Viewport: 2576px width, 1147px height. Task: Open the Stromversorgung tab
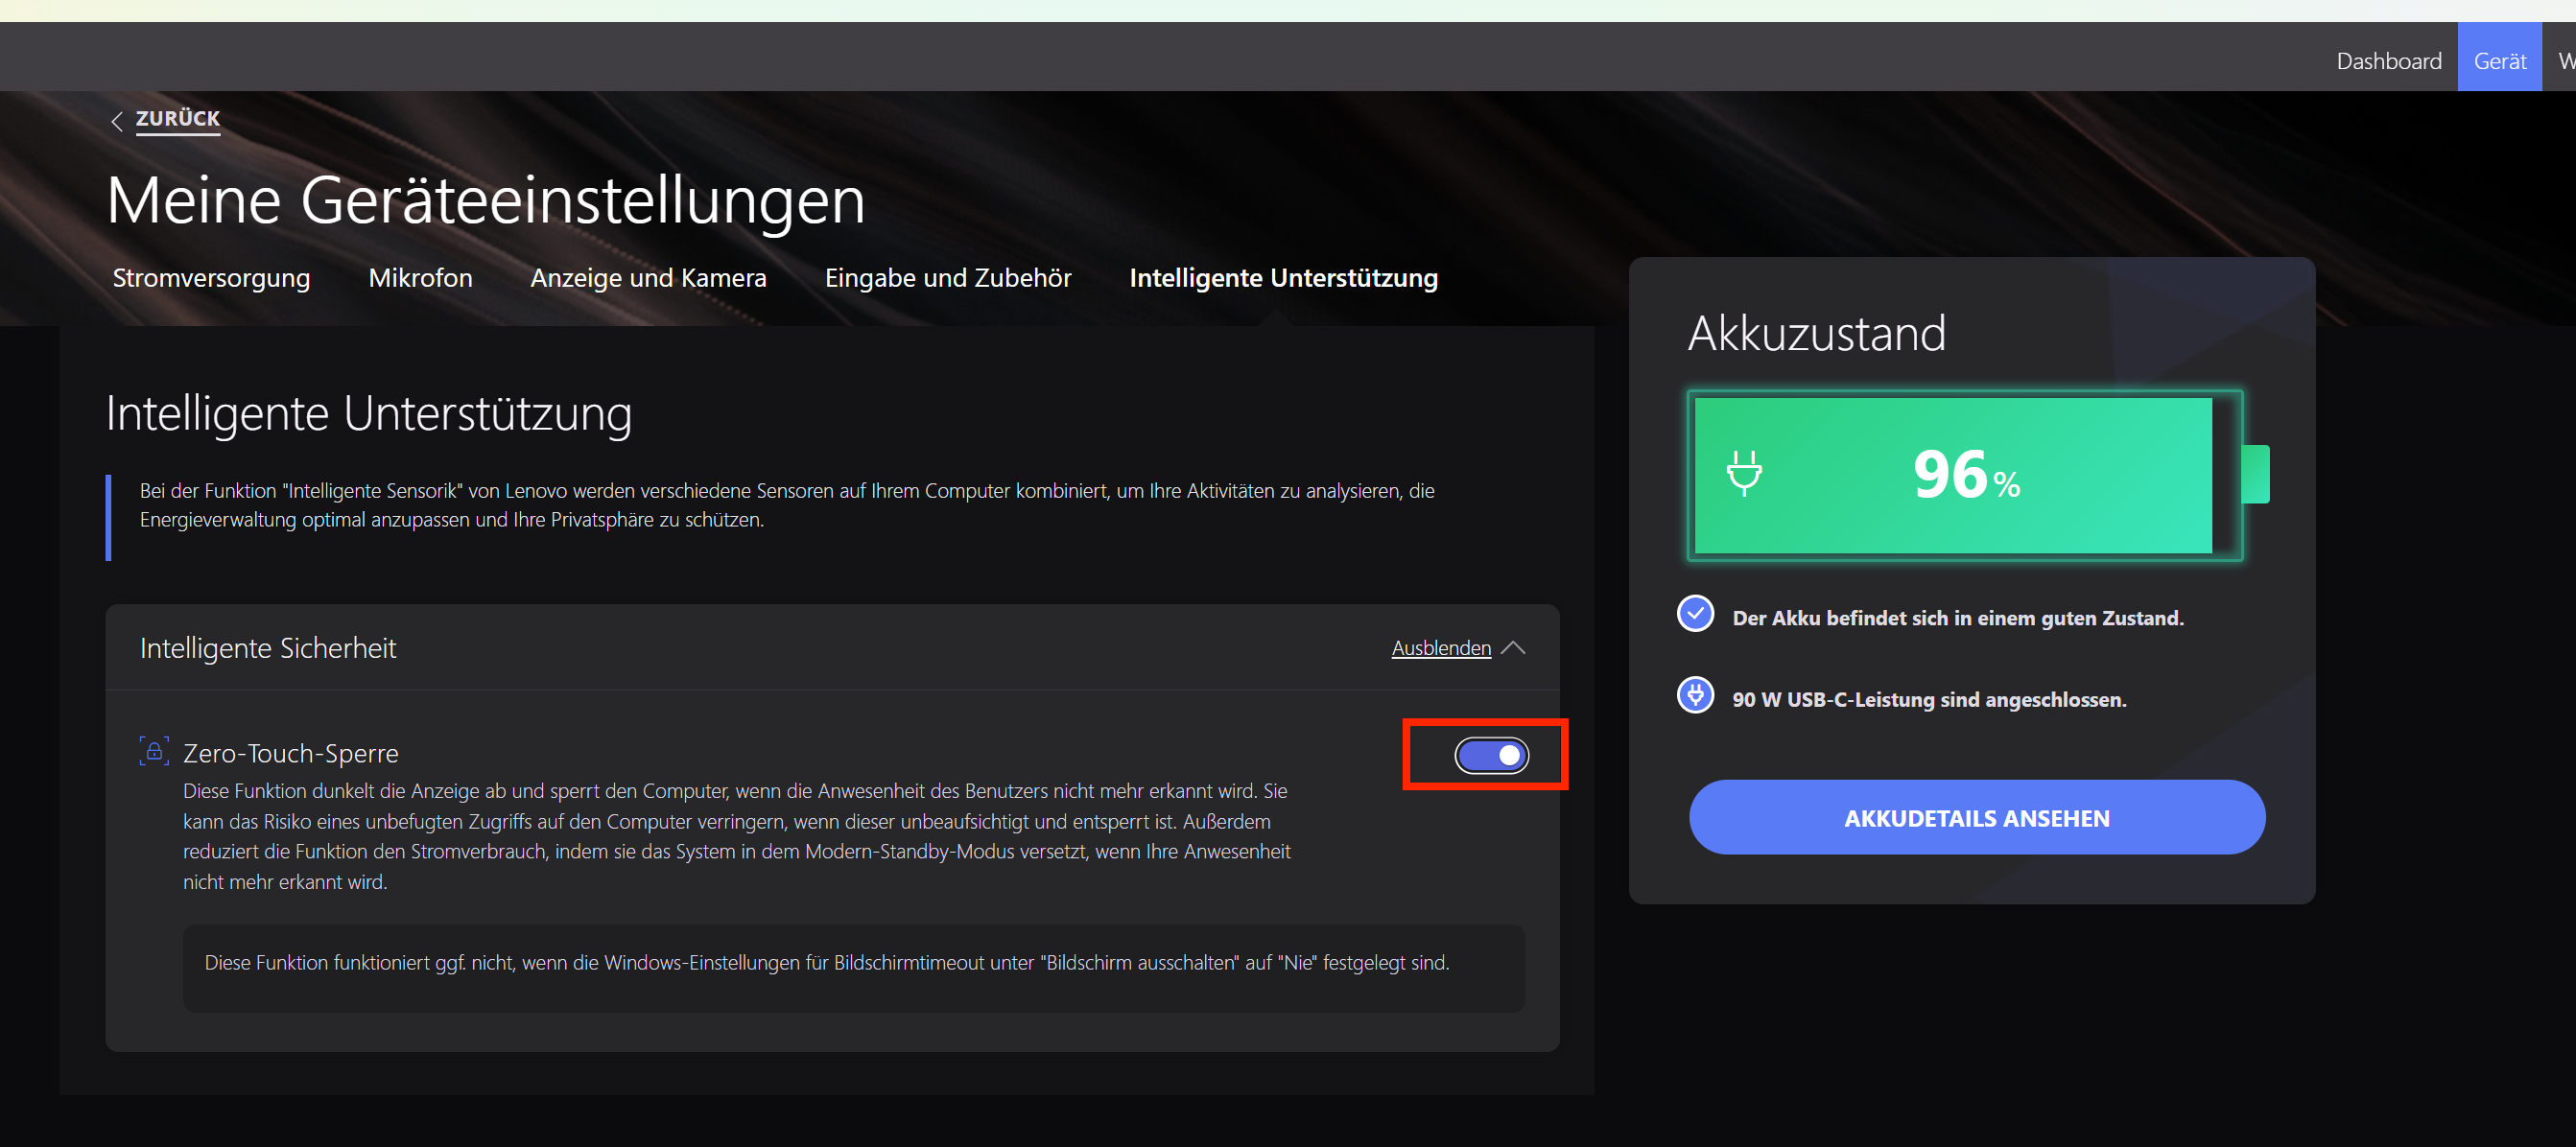click(x=211, y=278)
